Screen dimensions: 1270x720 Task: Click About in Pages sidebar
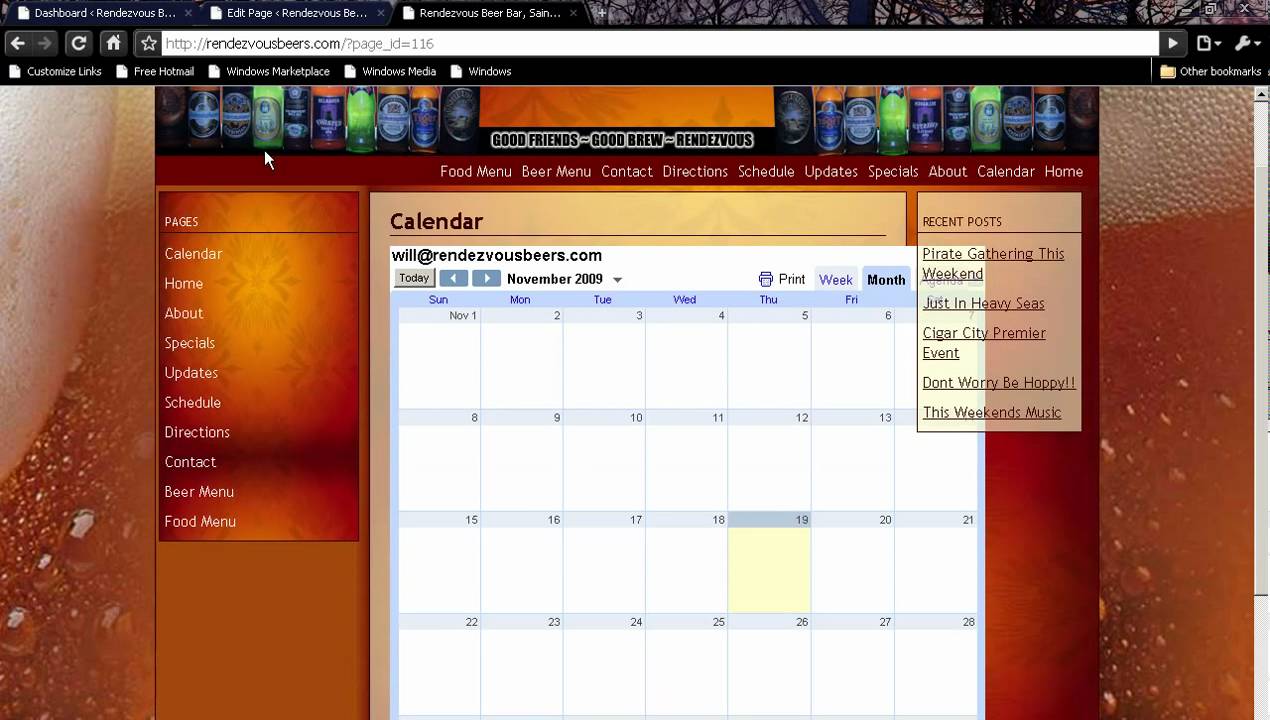pos(184,313)
